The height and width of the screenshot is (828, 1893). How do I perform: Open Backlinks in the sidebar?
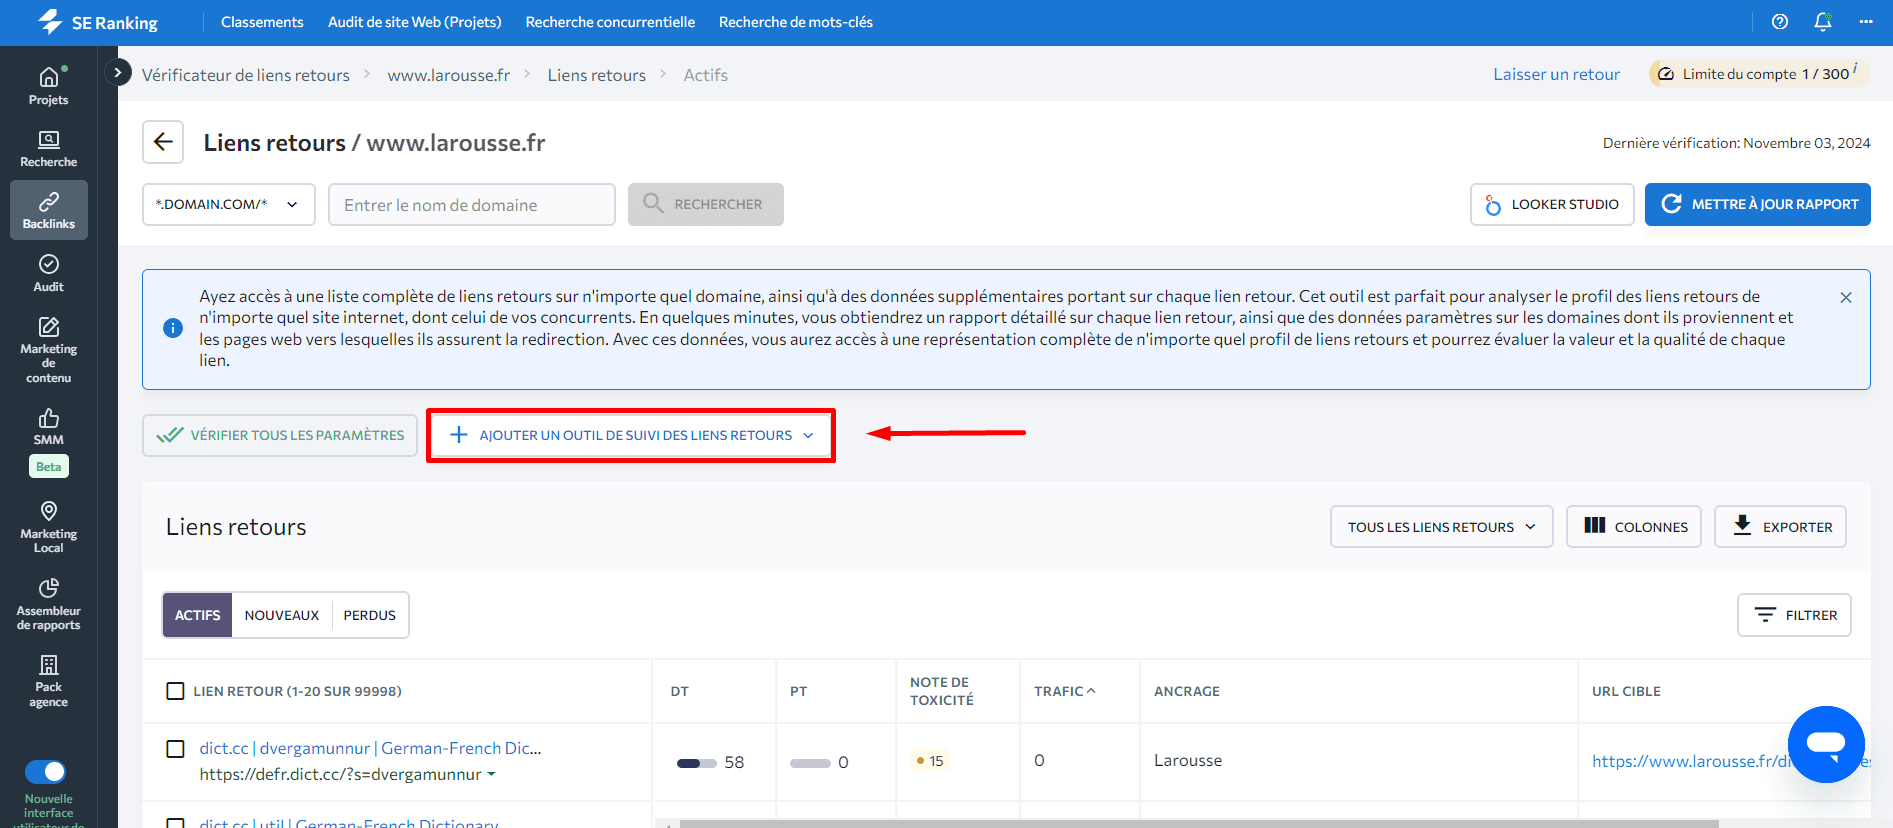48,210
